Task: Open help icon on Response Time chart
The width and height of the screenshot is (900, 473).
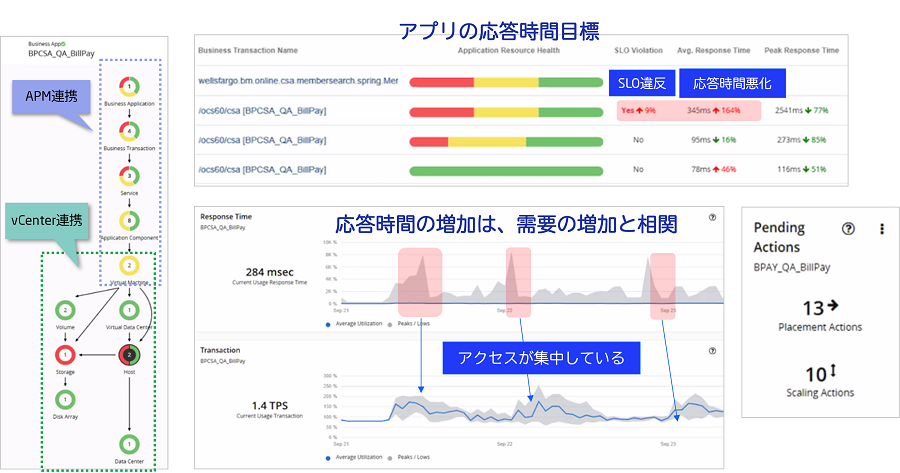Action: point(712,216)
